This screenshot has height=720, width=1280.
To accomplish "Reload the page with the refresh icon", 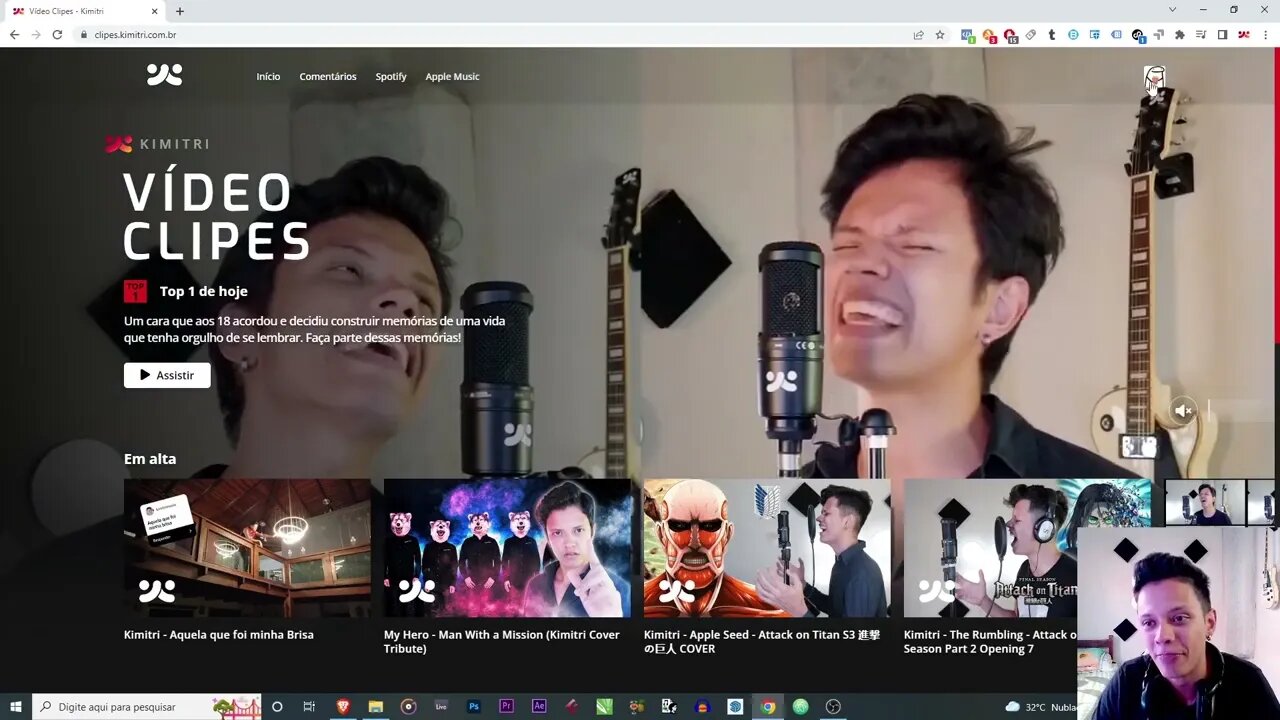I will pos(57,34).
